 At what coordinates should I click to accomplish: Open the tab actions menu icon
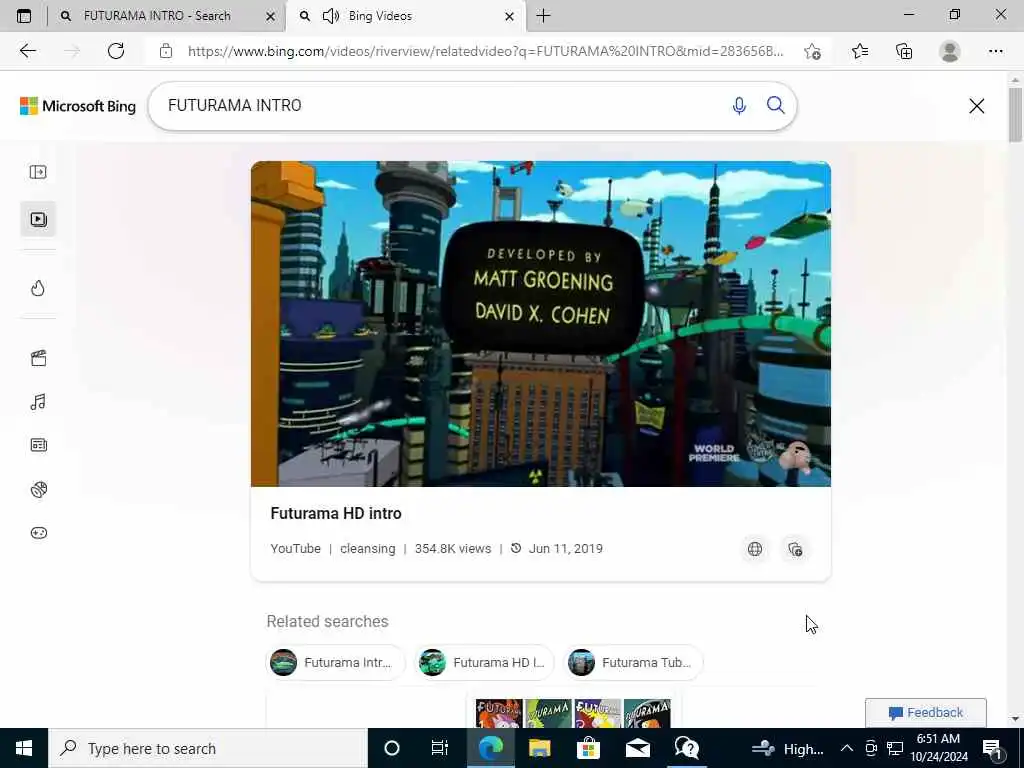pos(24,16)
